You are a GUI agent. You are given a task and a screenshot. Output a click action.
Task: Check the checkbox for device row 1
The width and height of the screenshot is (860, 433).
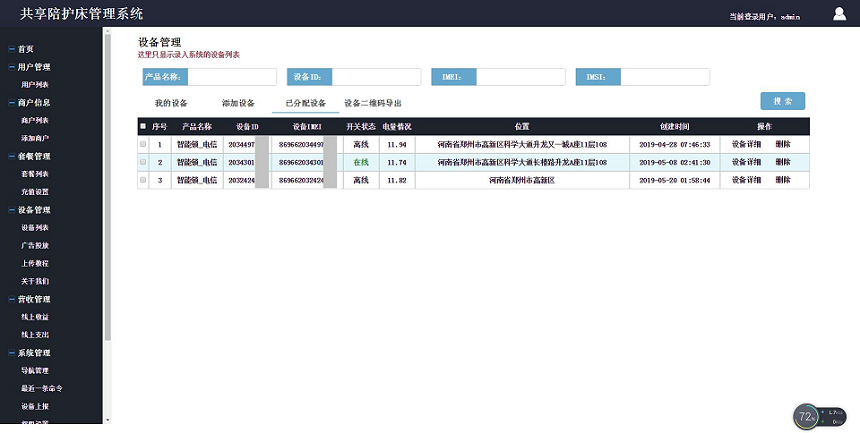click(143, 145)
